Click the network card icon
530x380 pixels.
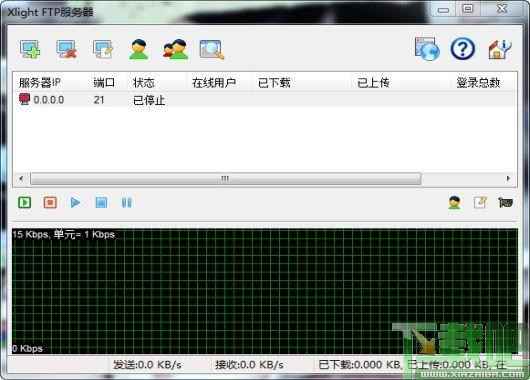[x=505, y=203]
